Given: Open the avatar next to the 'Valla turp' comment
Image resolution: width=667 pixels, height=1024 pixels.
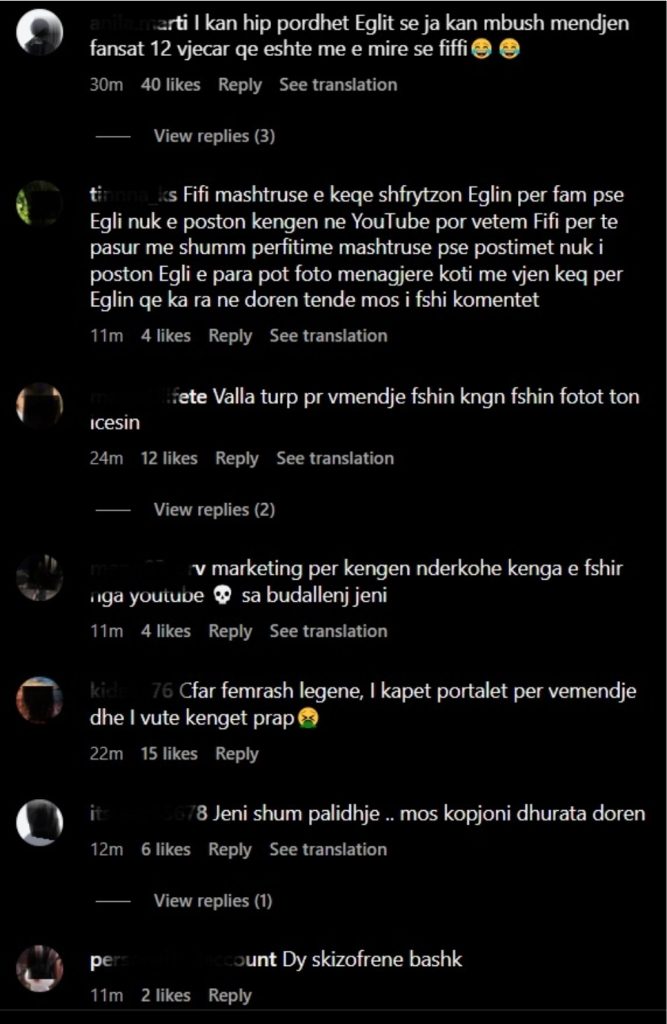Looking at the screenshot, I should (x=39, y=406).
